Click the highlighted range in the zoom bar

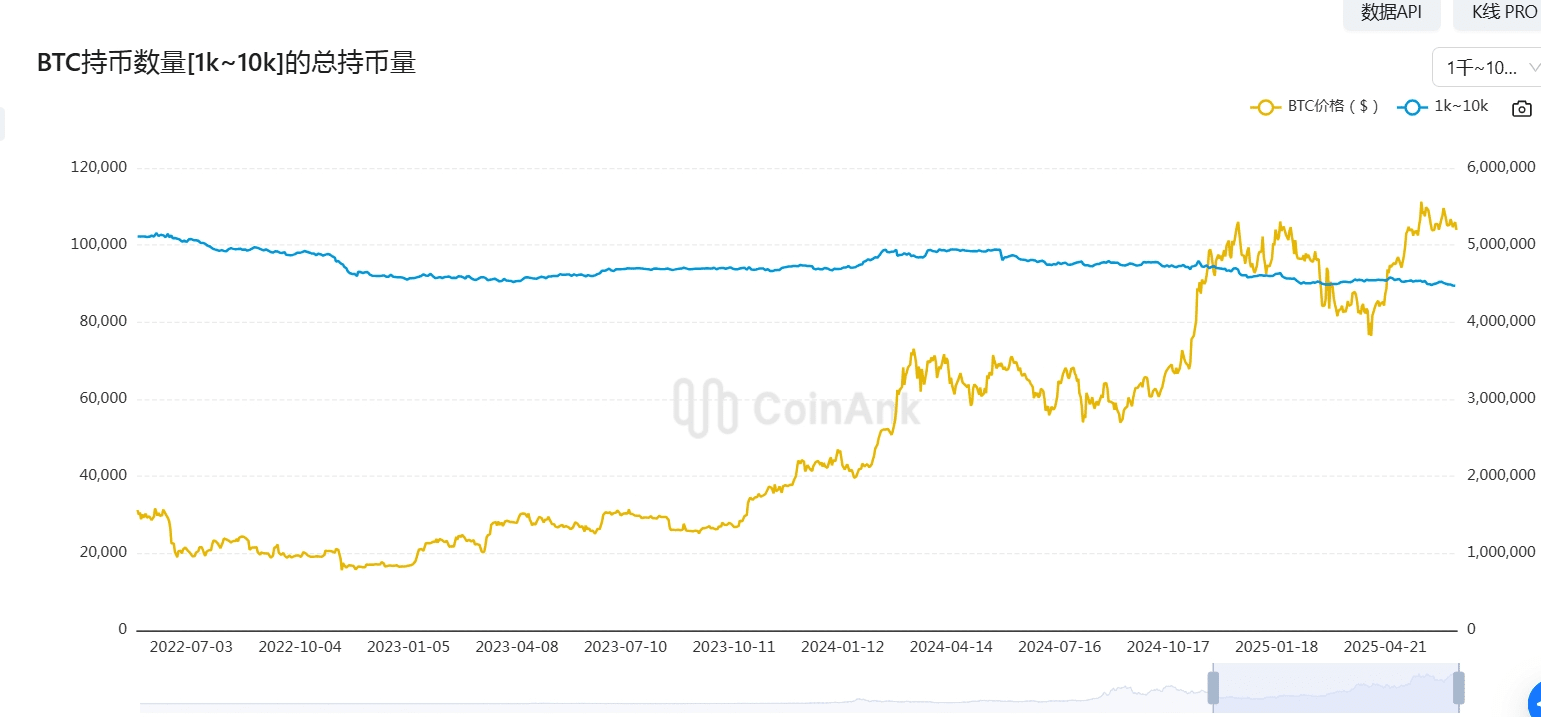pyautogui.click(x=1335, y=688)
